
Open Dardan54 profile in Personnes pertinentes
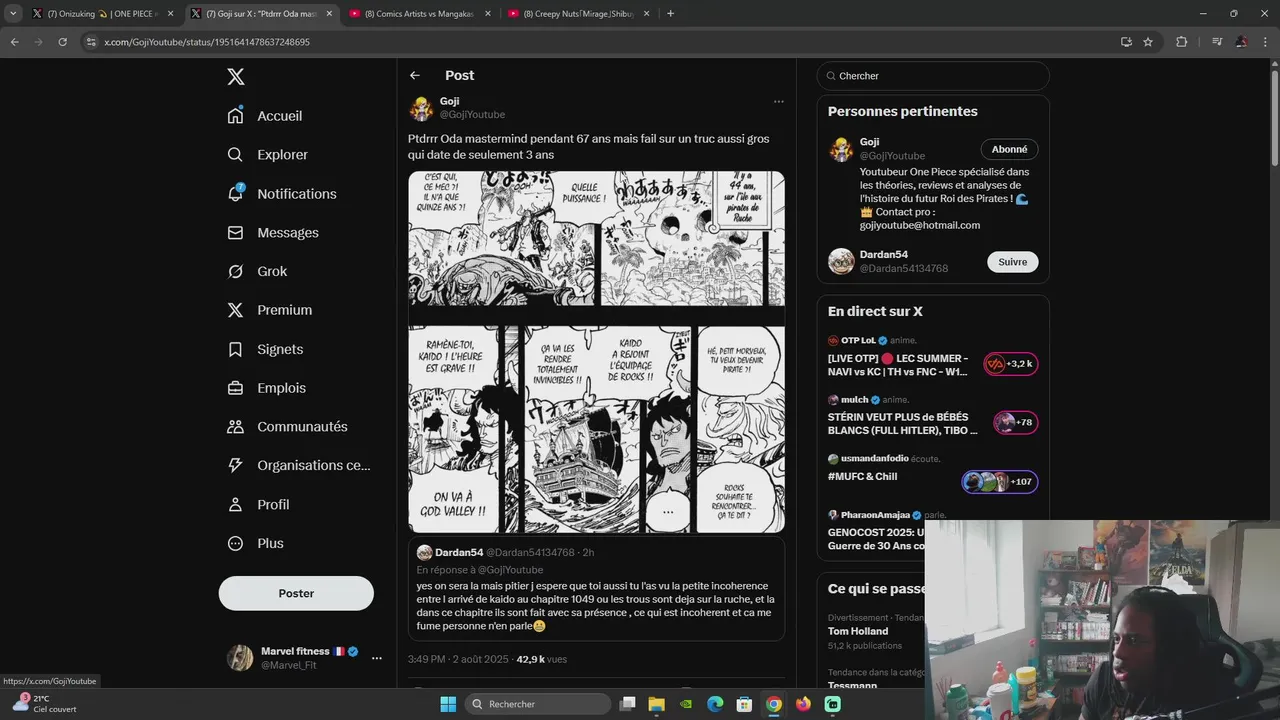click(x=884, y=255)
